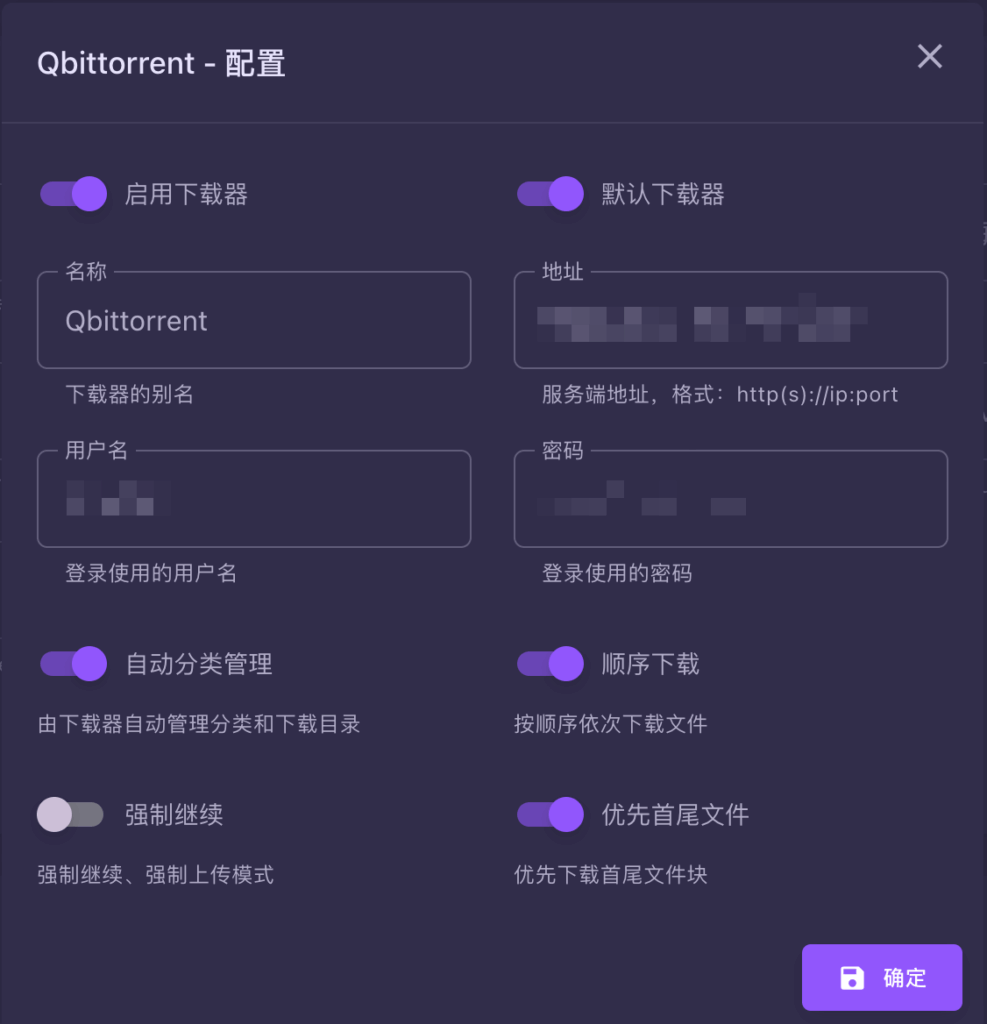This screenshot has width=987, height=1024.
Task: Click the 启用下载器 label text
Action: click(186, 194)
